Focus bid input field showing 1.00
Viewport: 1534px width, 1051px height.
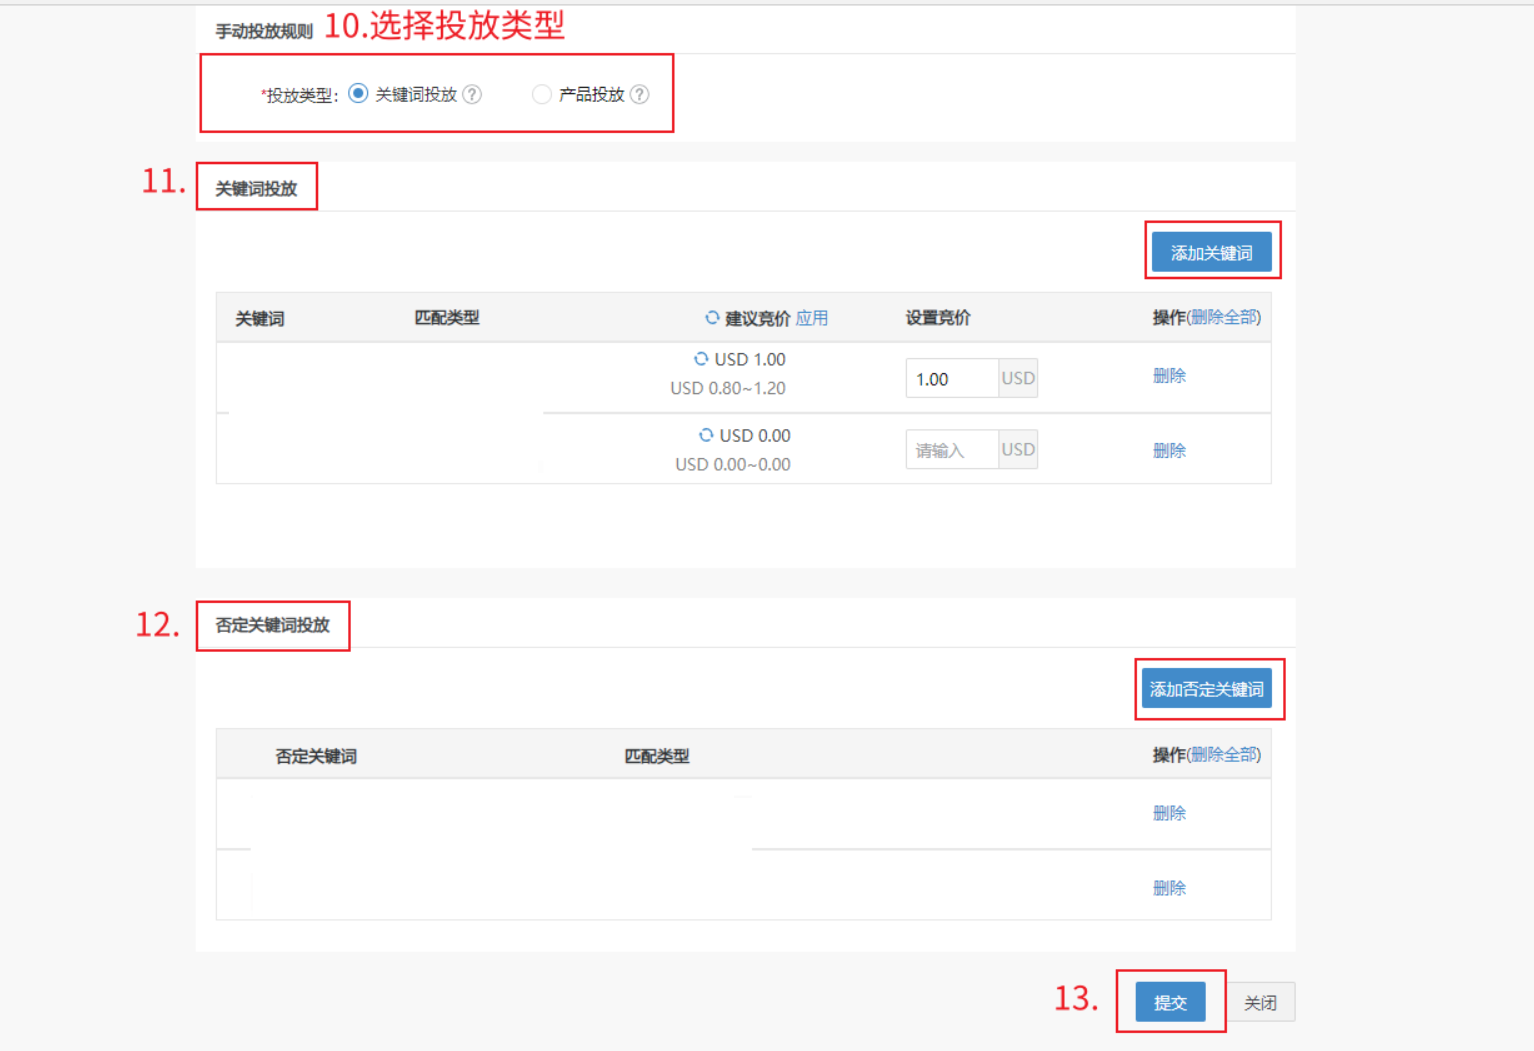tap(951, 379)
